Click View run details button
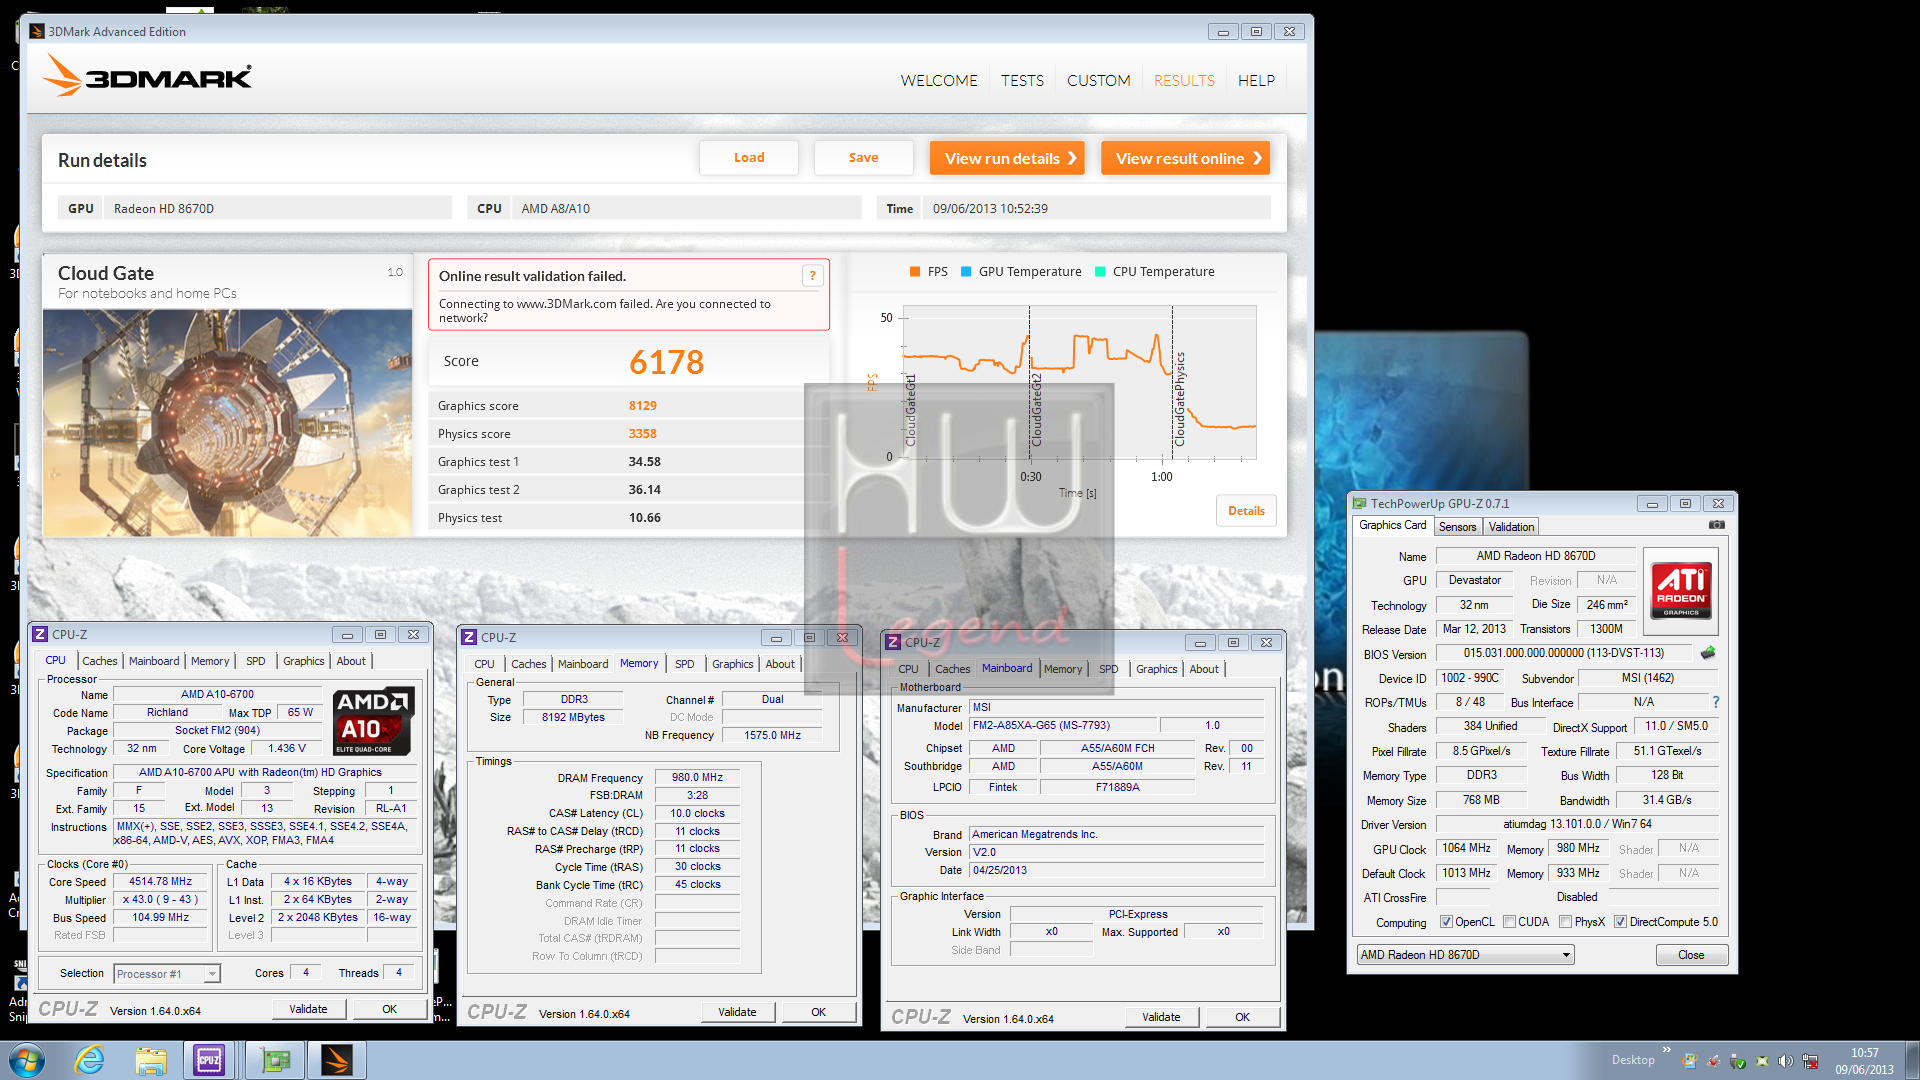The image size is (1920, 1080). pyautogui.click(x=1007, y=158)
